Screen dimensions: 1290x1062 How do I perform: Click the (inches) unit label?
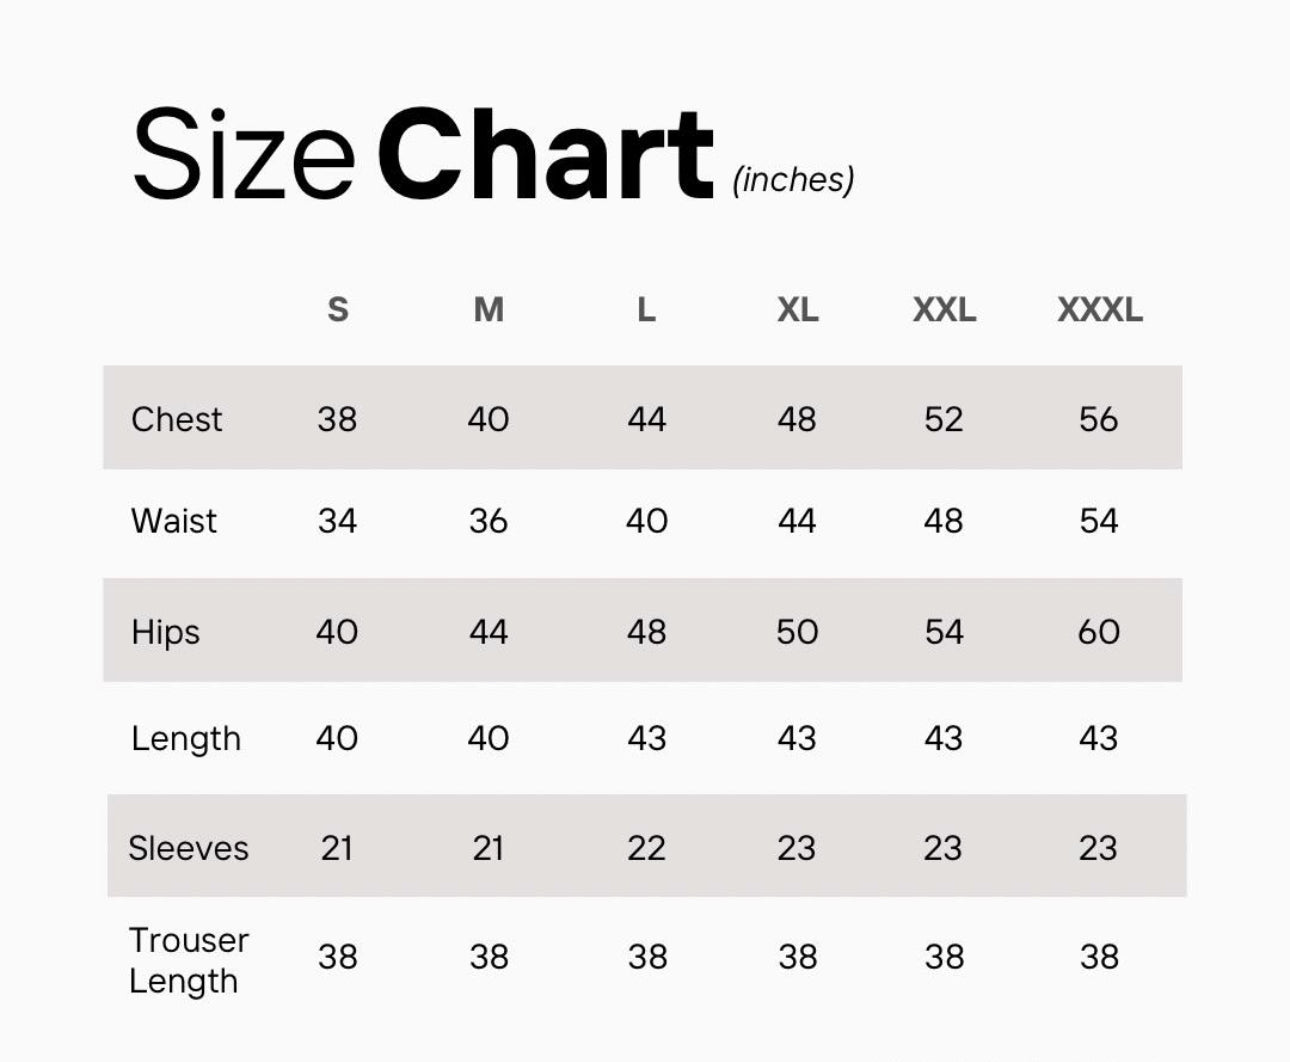click(x=793, y=180)
